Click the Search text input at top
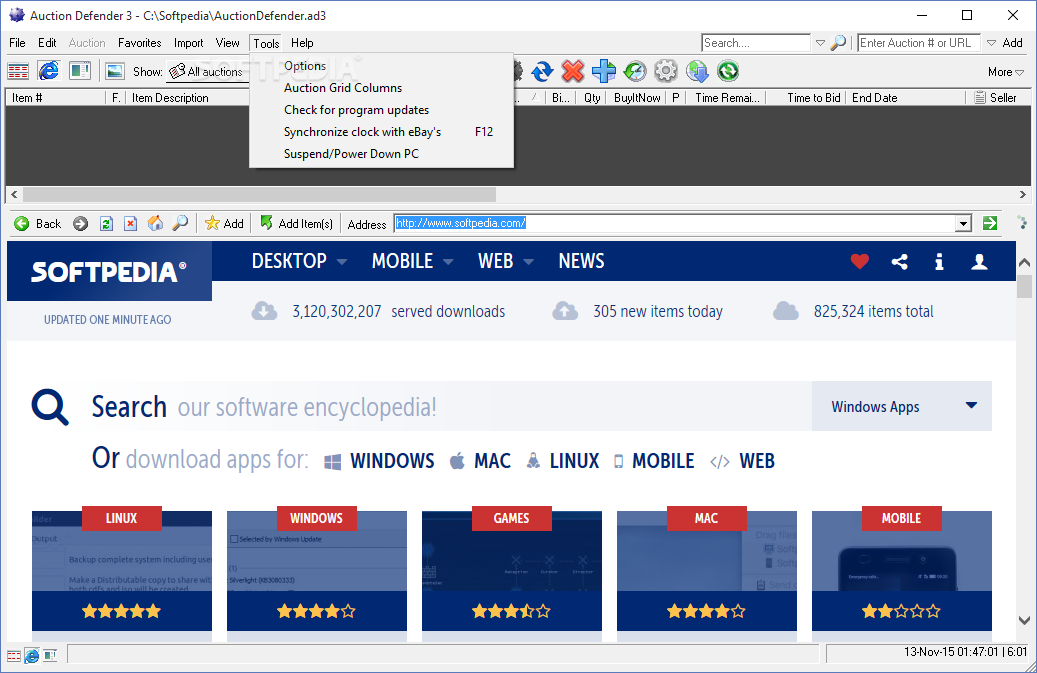1037x673 pixels. (x=756, y=43)
